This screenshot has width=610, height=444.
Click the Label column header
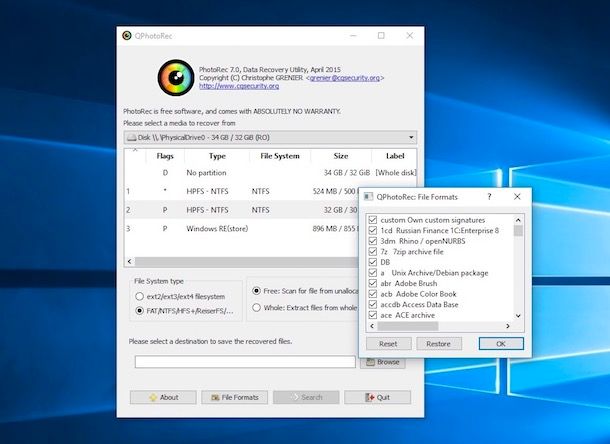394,156
